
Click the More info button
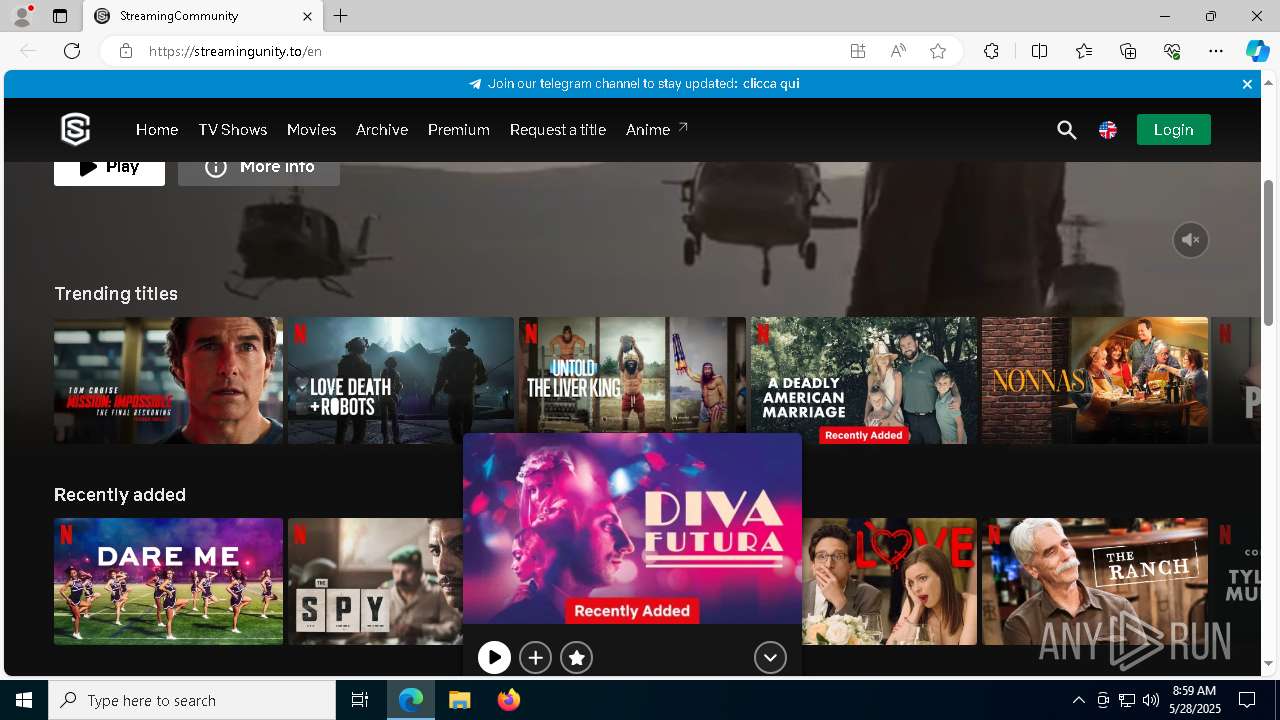(259, 171)
